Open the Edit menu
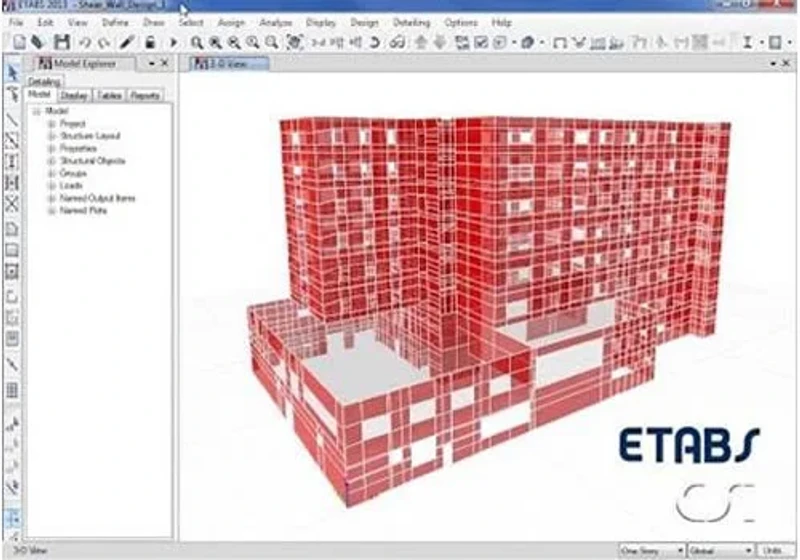Image resolution: width=800 pixels, height=560 pixels. click(x=45, y=22)
